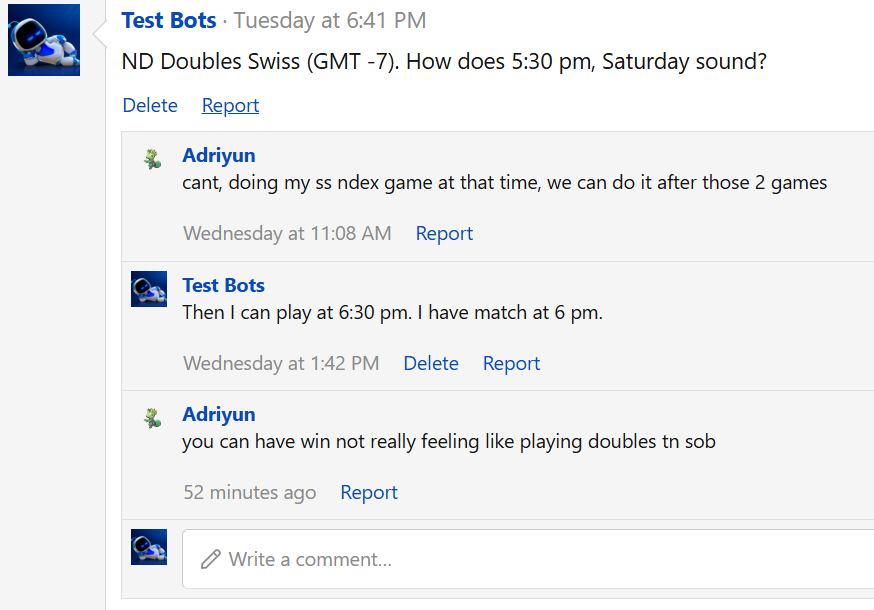
Task: Open Test Bots large profile avatar
Action: [x=44, y=40]
